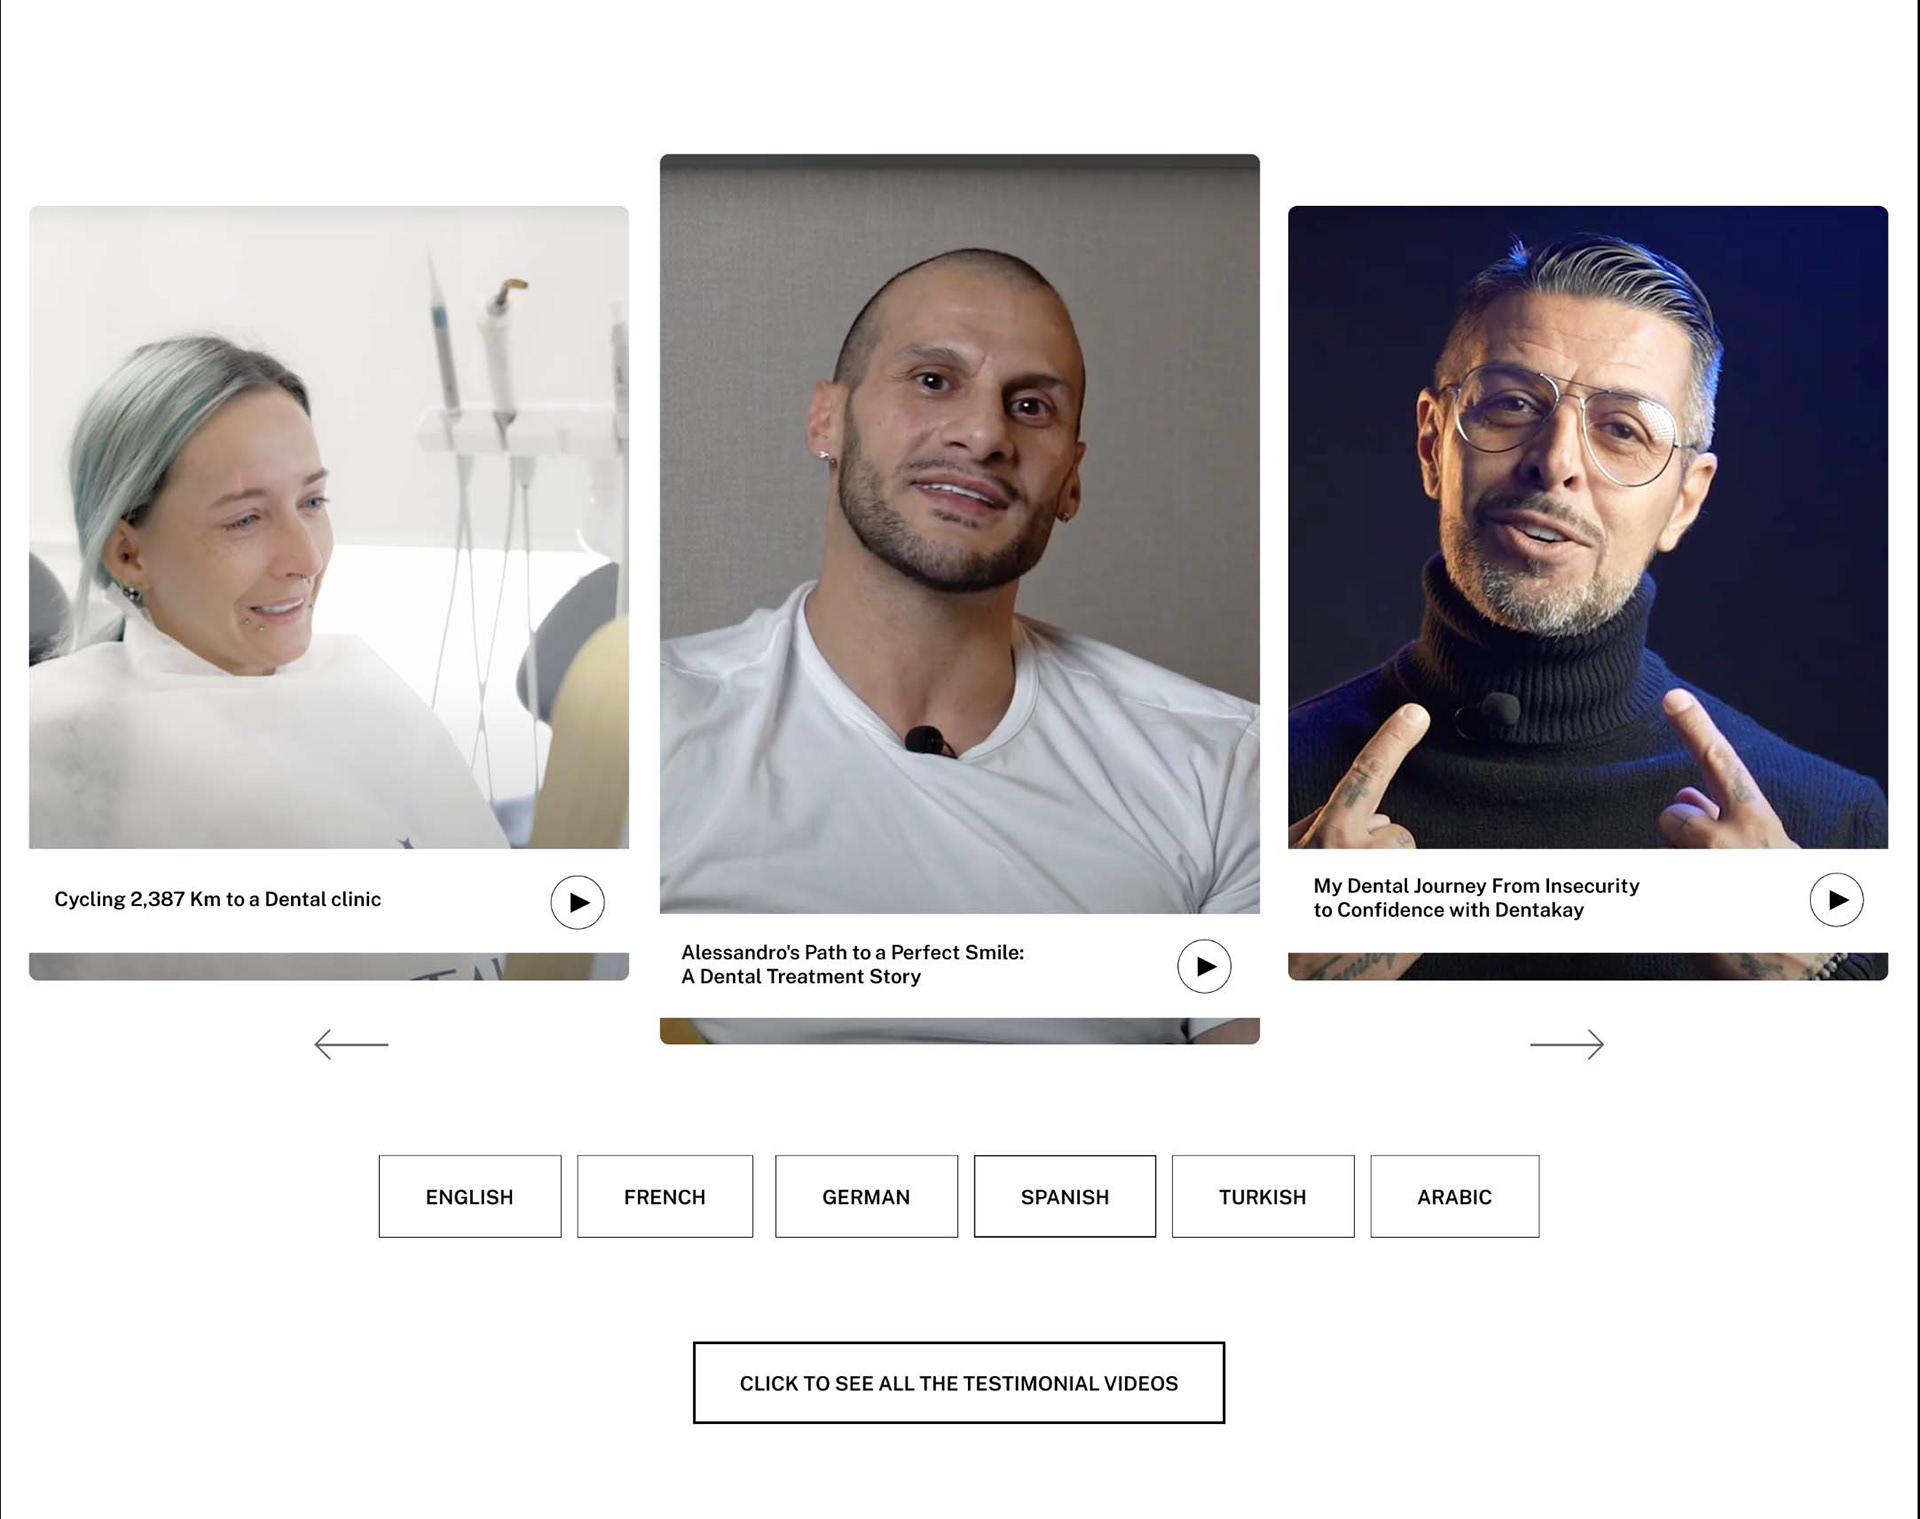Play the My Dental Journey video

pos(1836,899)
